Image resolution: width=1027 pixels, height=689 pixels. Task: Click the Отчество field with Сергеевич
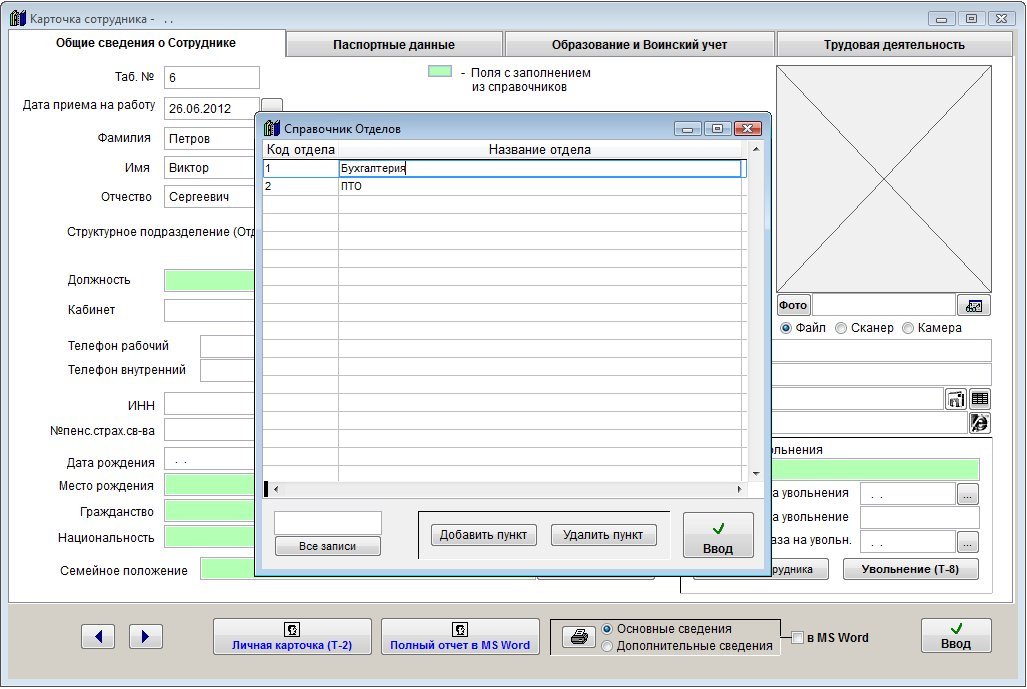[x=210, y=196]
